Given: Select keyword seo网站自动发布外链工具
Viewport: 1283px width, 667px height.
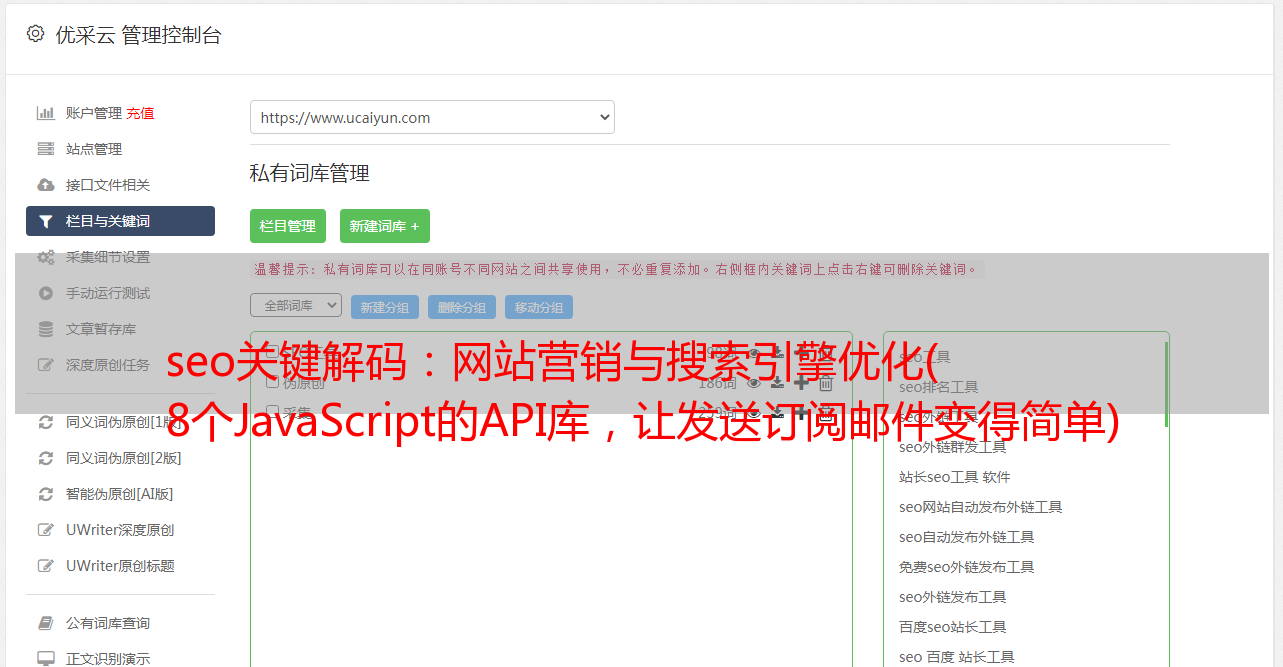Looking at the screenshot, I should (980, 507).
